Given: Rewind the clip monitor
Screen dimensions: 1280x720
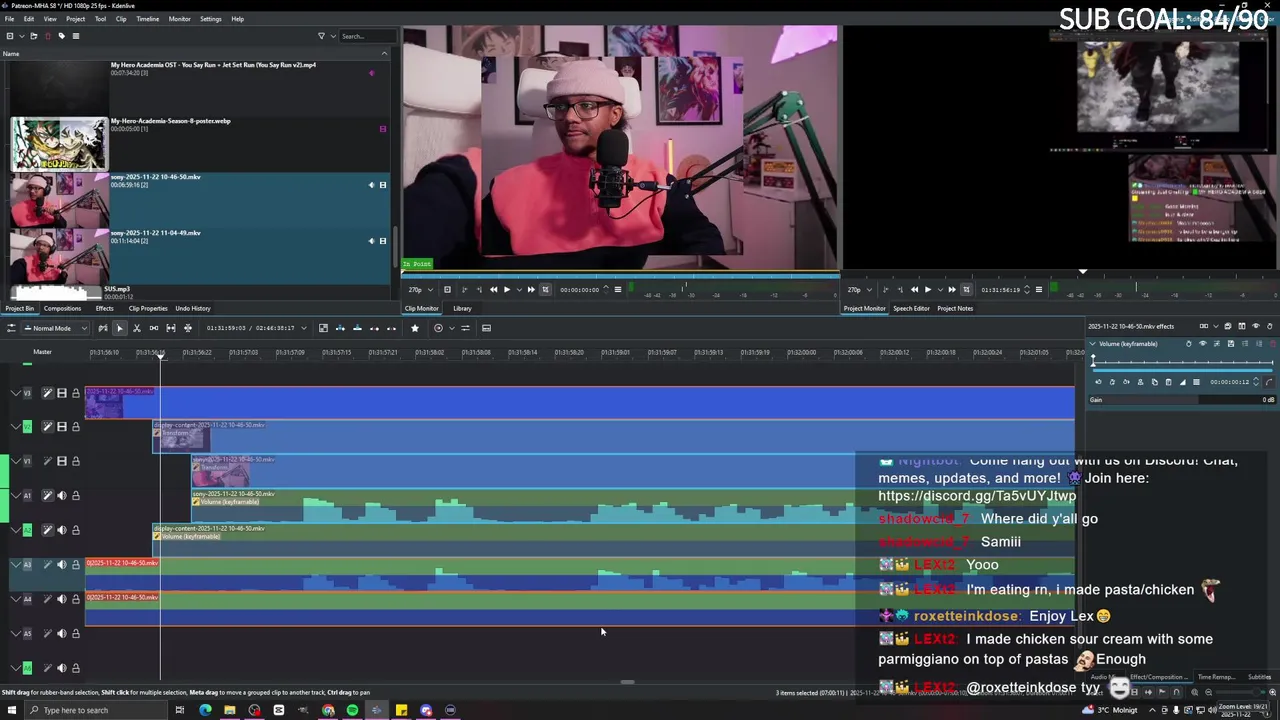Looking at the screenshot, I should coord(493,290).
